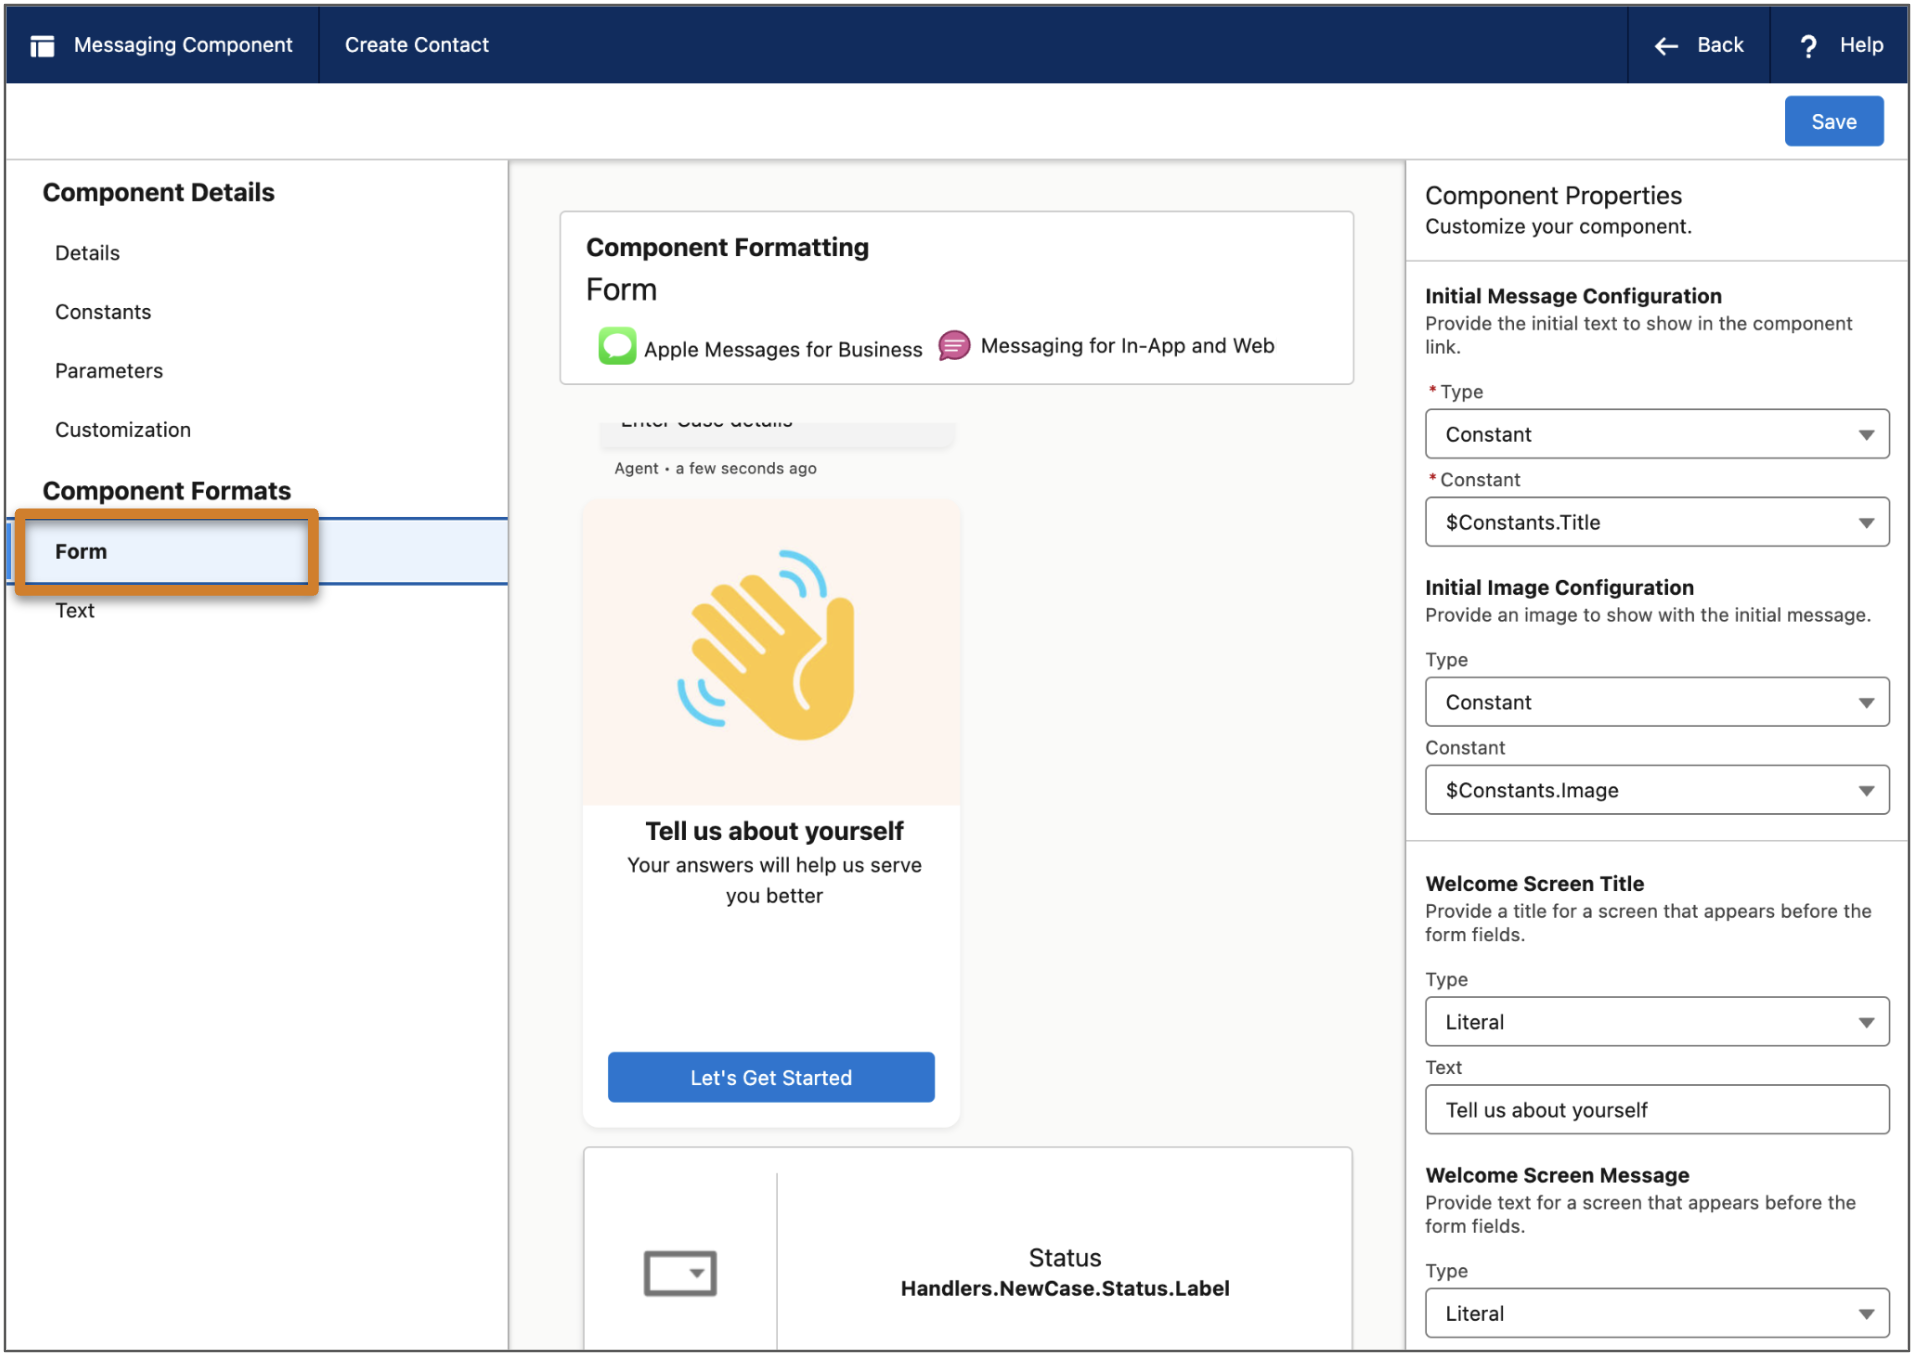Select the Status picklist field icon
Image resolution: width=1916 pixels, height=1358 pixels.
coord(679,1273)
